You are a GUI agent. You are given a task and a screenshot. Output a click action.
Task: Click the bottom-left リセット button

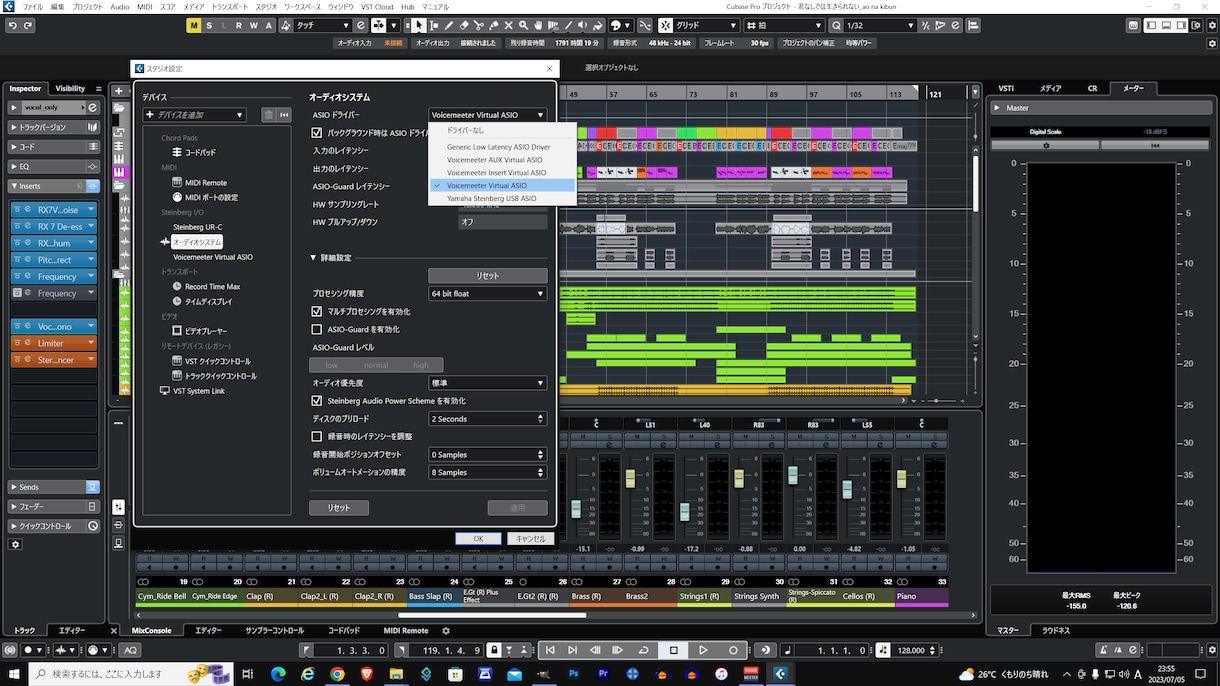click(x=339, y=508)
